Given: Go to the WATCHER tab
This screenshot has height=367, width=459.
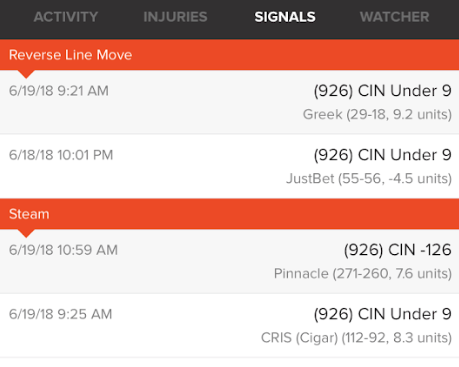Looking at the screenshot, I should tap(395, 17).
